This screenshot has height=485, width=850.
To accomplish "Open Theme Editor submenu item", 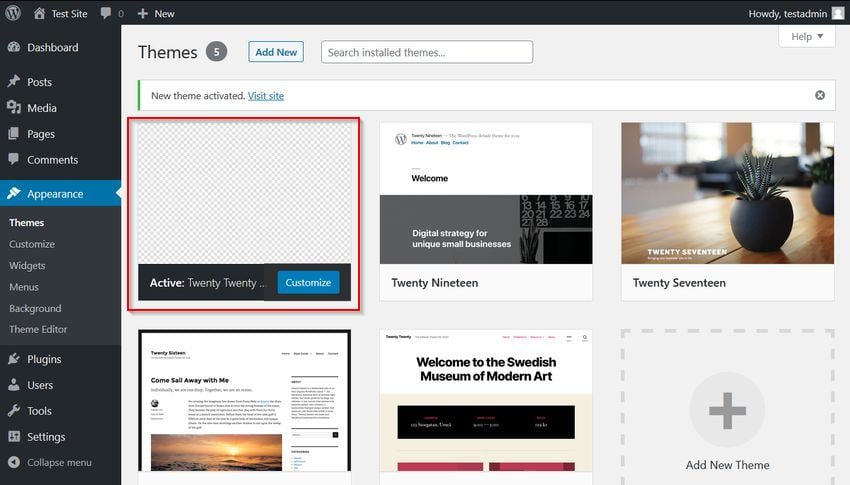I will (x=38, y=329).
